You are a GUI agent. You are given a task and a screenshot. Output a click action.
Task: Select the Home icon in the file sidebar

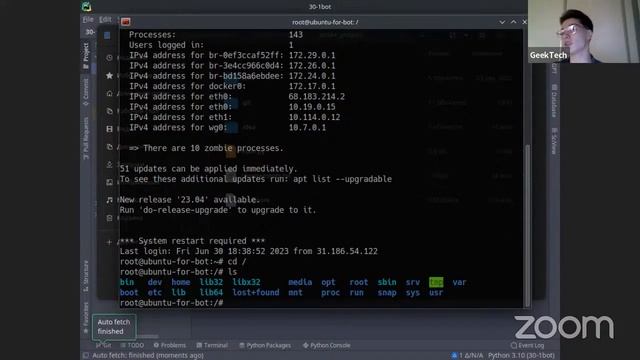[109, 93]
